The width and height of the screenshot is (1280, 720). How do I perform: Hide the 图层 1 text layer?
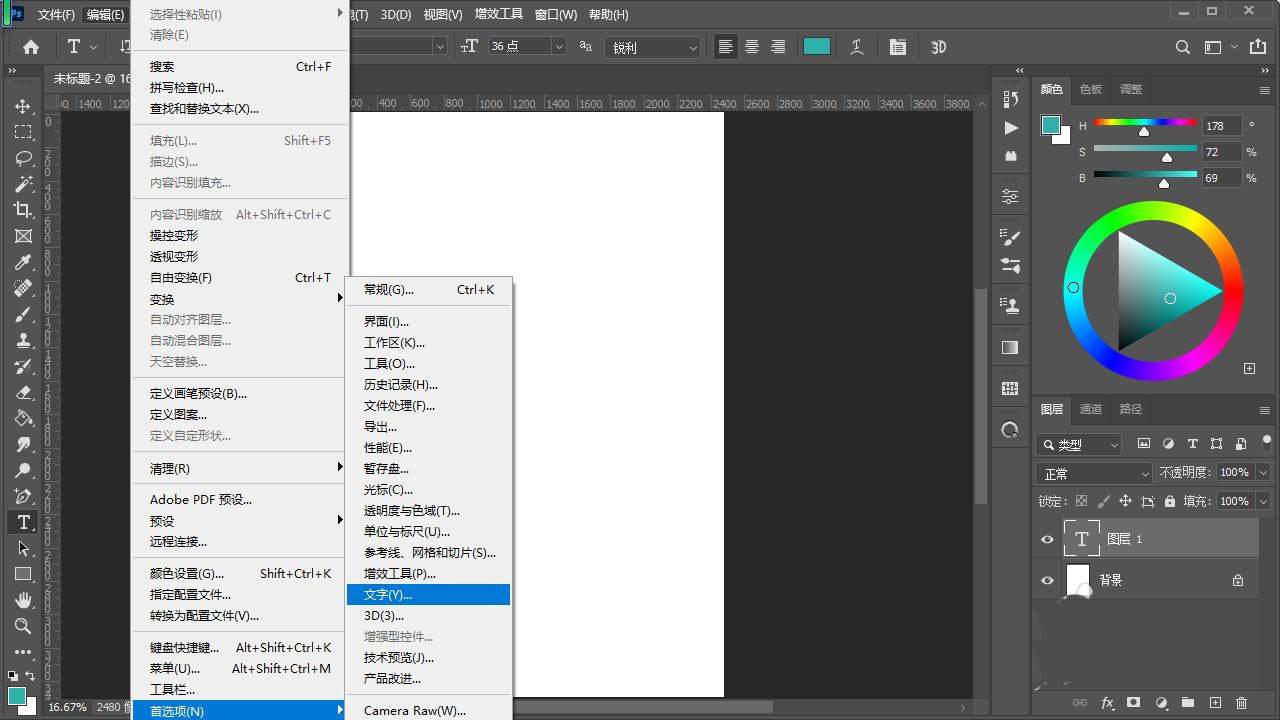(1047, 539)
